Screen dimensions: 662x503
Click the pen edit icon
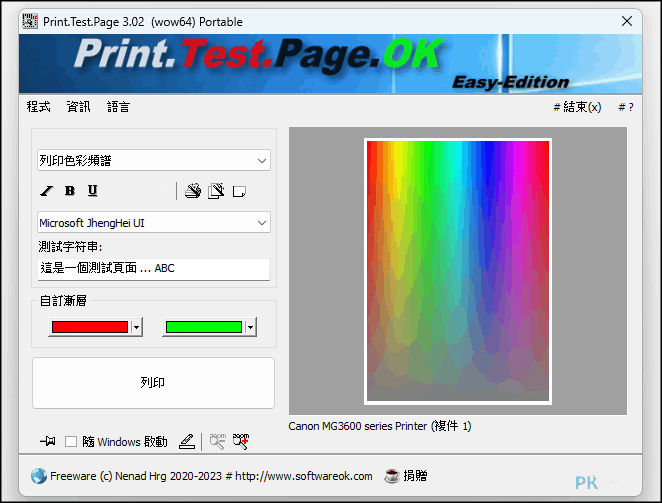pyautogui.click(x=187, y=442)
